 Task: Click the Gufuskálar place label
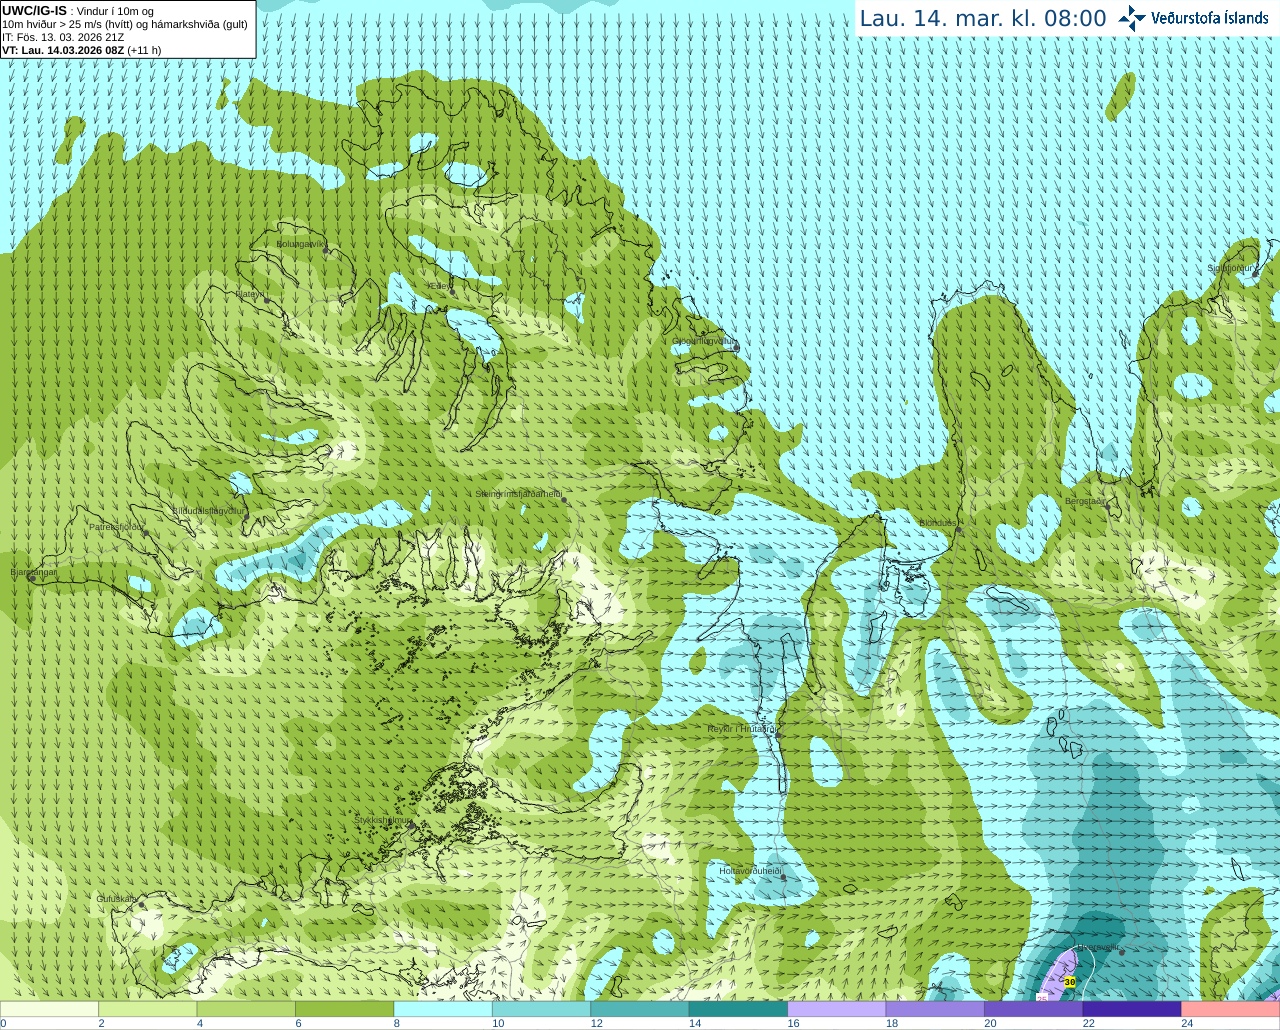click(116, 899)
